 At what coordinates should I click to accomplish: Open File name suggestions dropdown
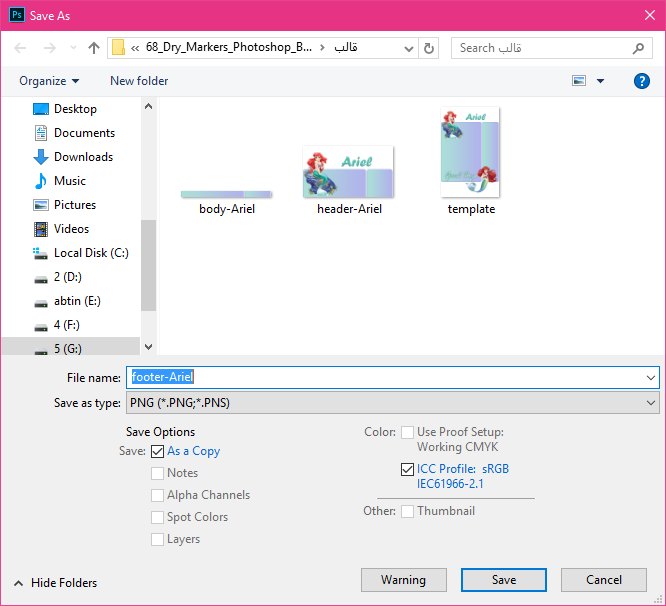coord(651,378)
